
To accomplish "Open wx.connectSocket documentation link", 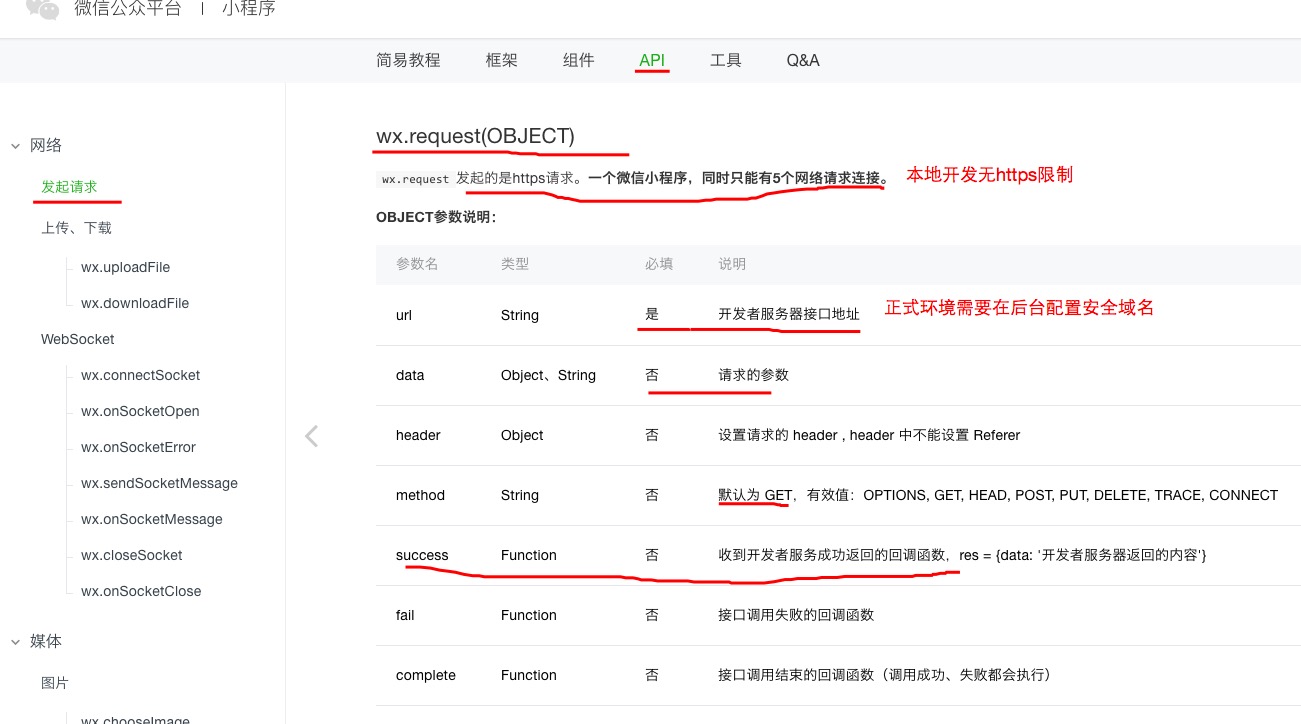I will click(140, 375).
